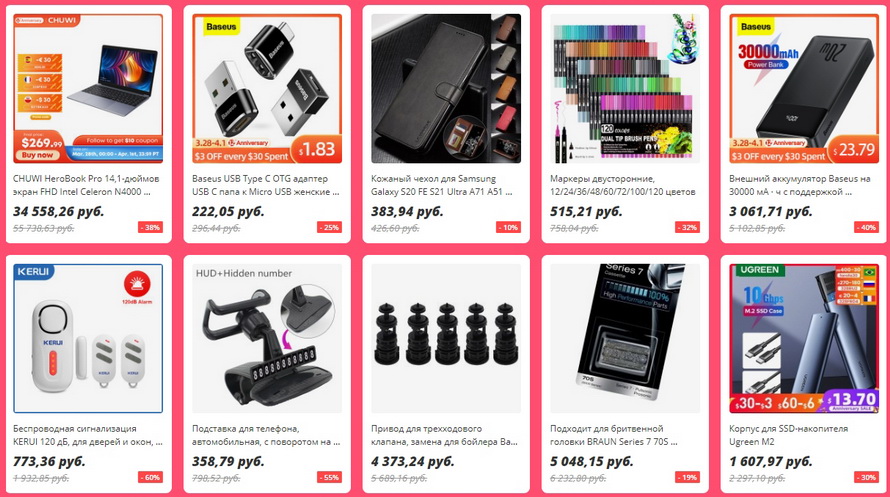Viewport: 890px width, 497px height.
Task: Open the Baseus 30000mAh power bank image
Action: pos(804,89)
